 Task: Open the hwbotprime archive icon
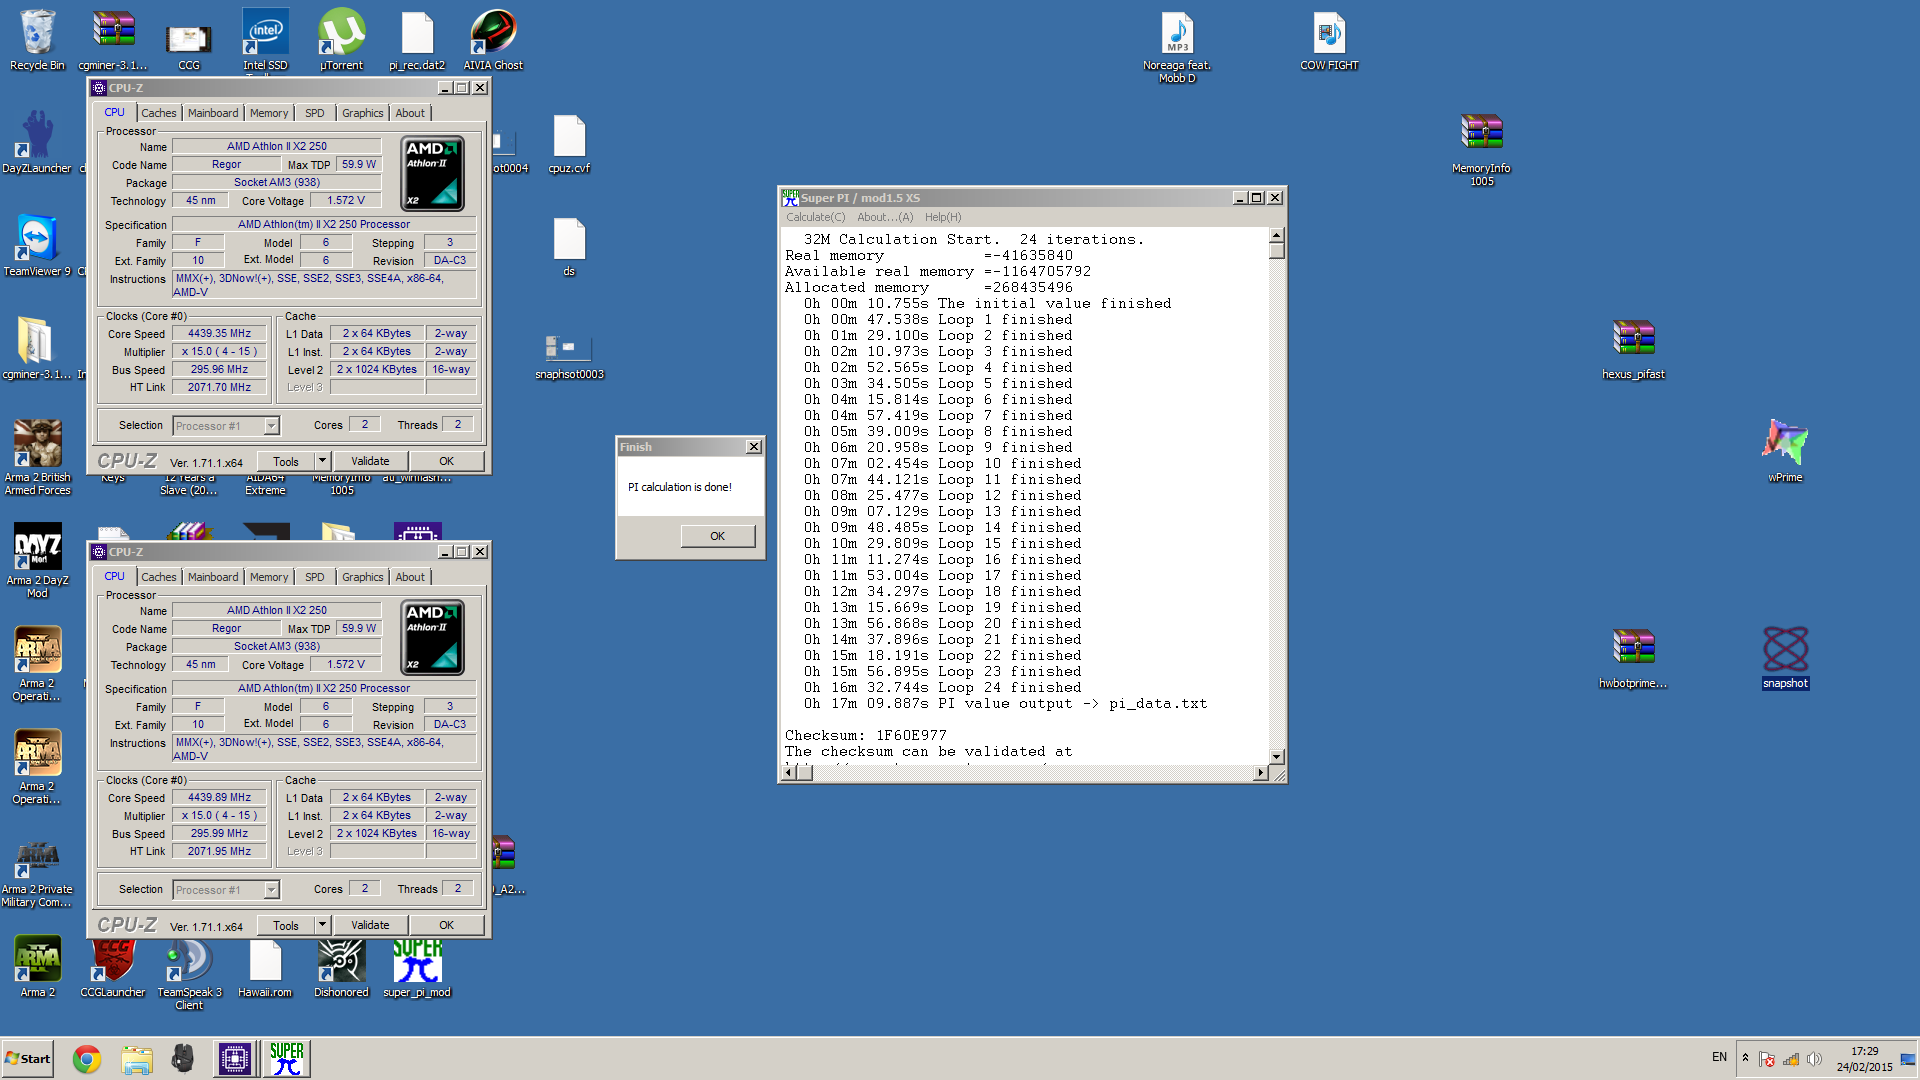point(1633,658)
